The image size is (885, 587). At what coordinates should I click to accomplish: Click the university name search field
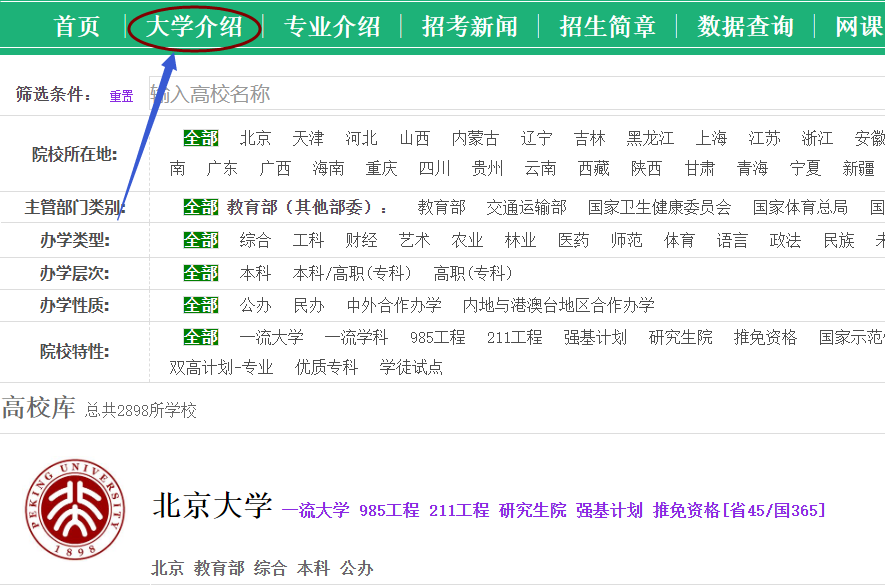click(500, 94)
